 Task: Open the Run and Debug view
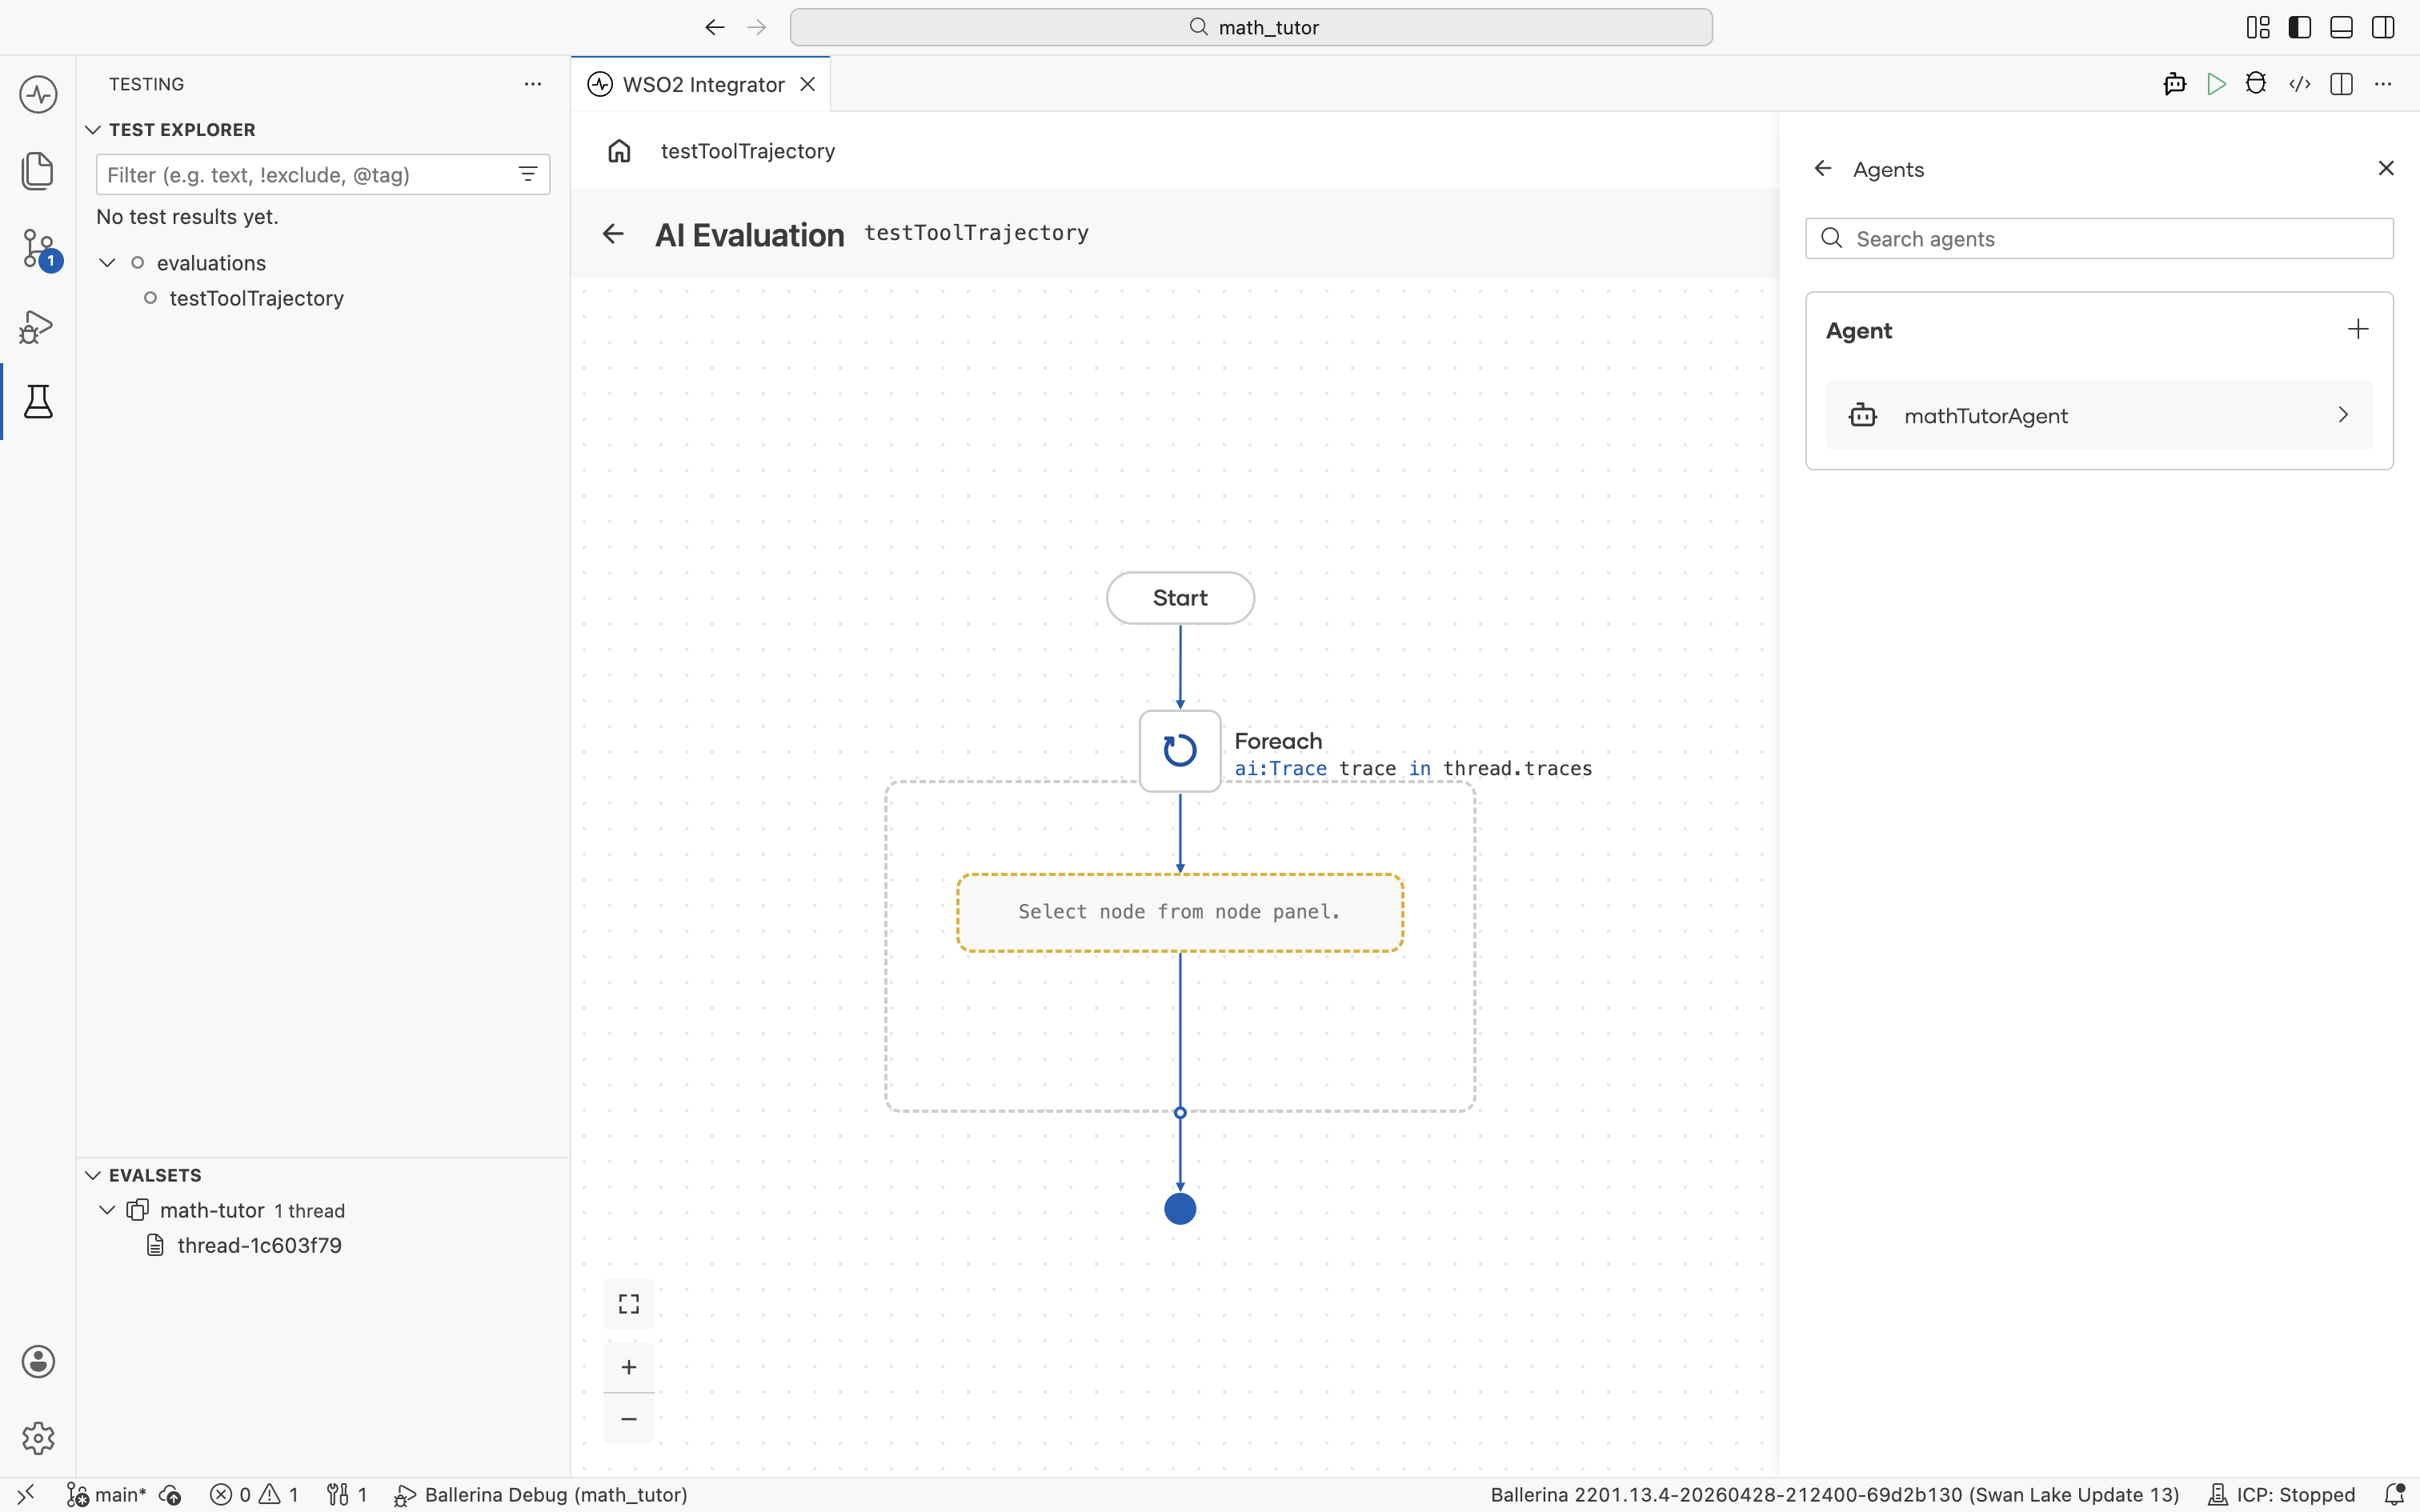pyautogui.click(x=38, y=326)
